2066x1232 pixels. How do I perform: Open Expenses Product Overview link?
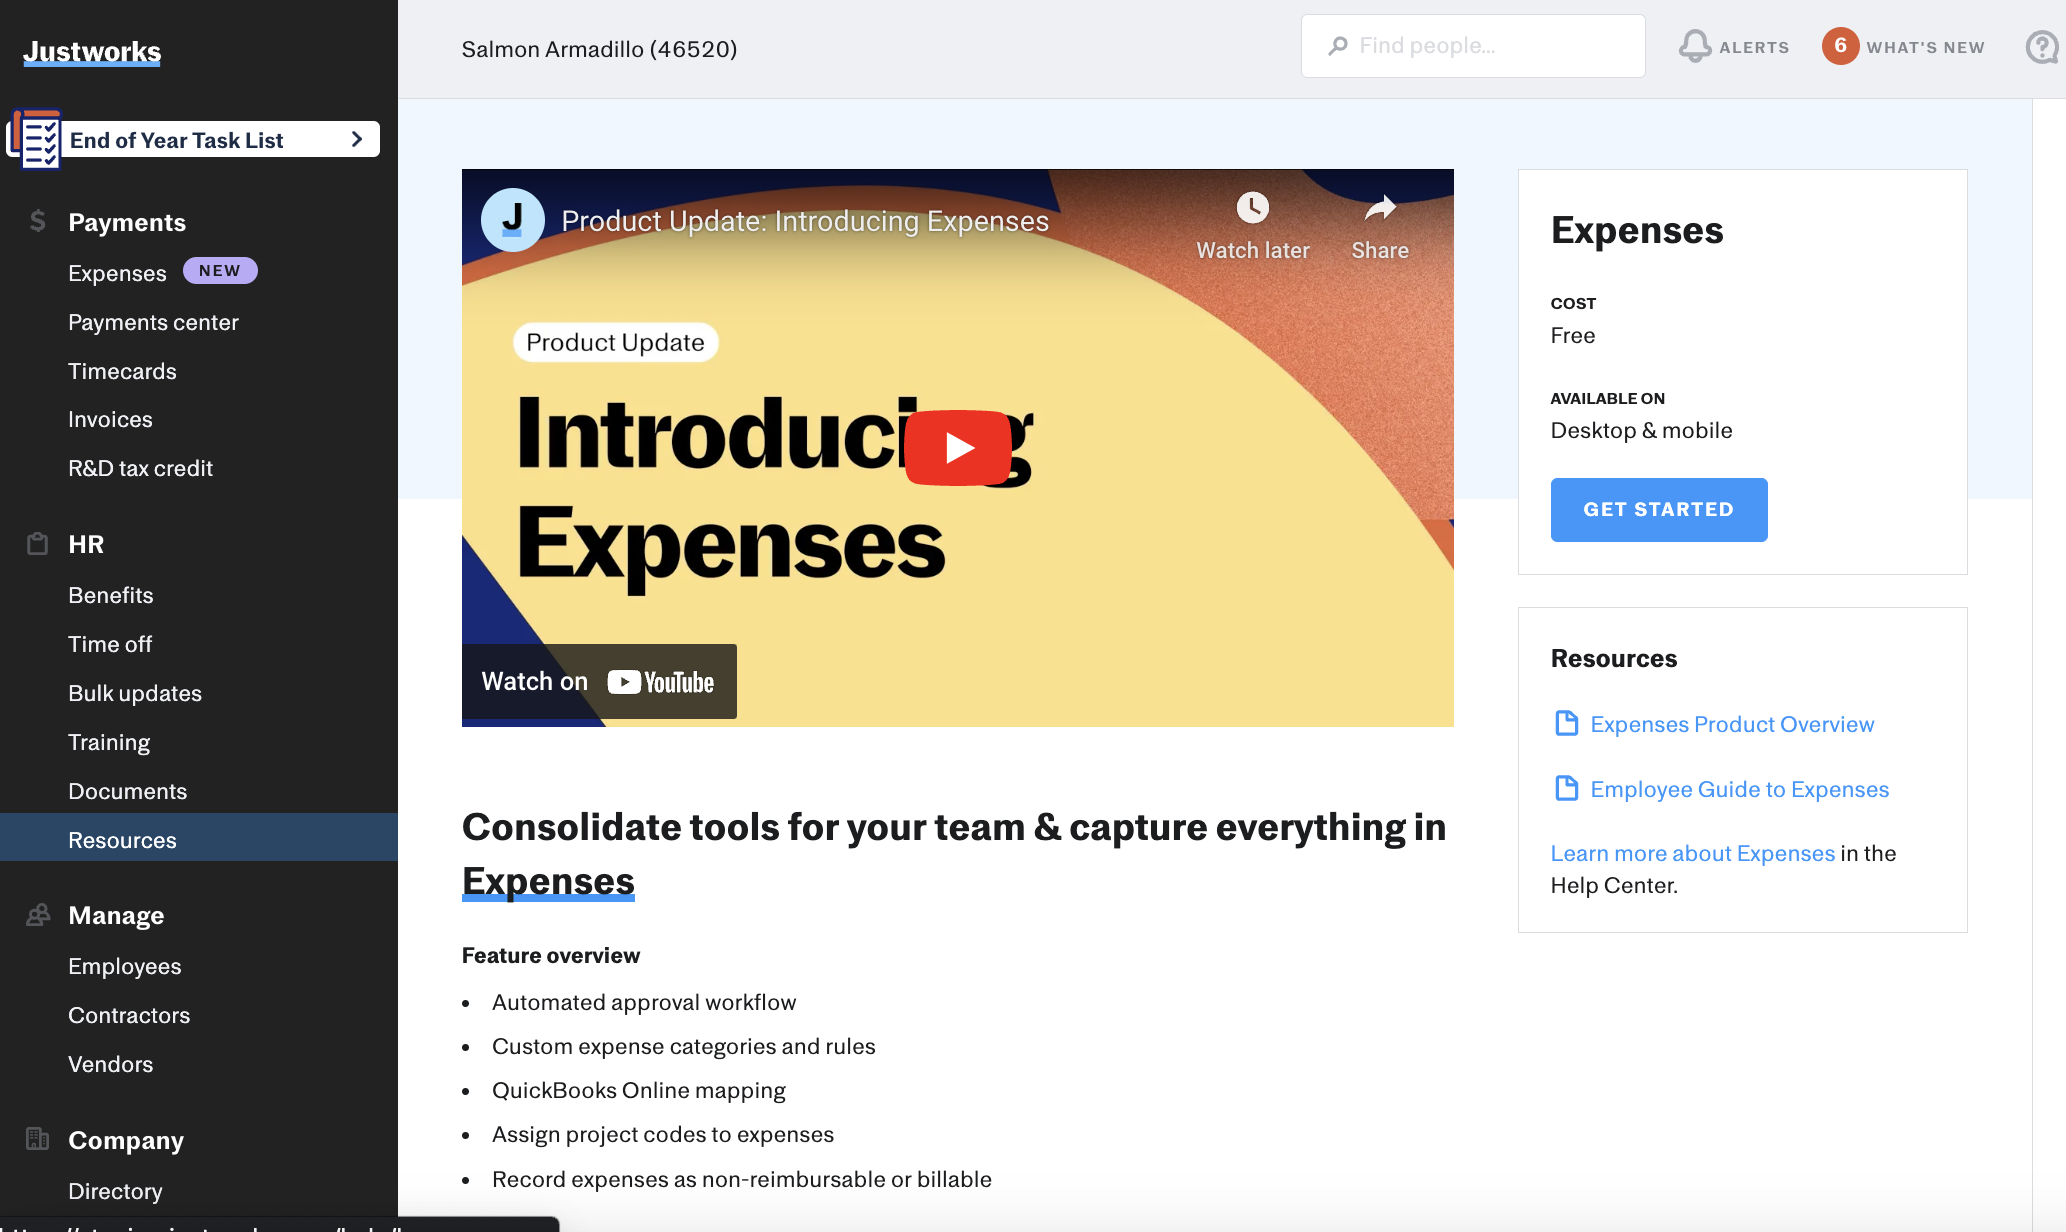(x=1732, y=724)
